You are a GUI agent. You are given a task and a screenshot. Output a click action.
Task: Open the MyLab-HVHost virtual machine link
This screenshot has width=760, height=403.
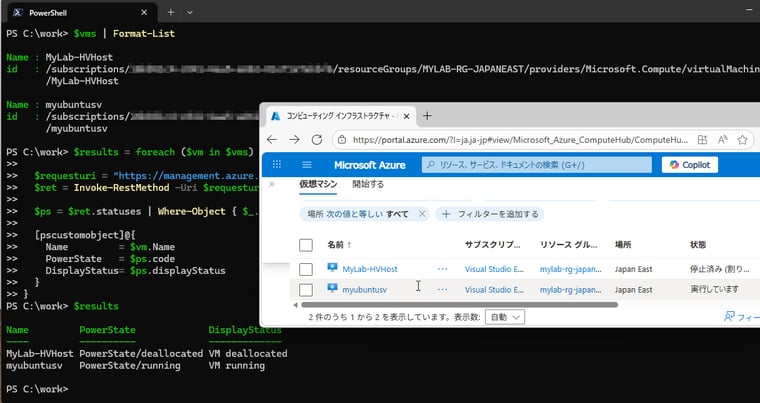370,269
